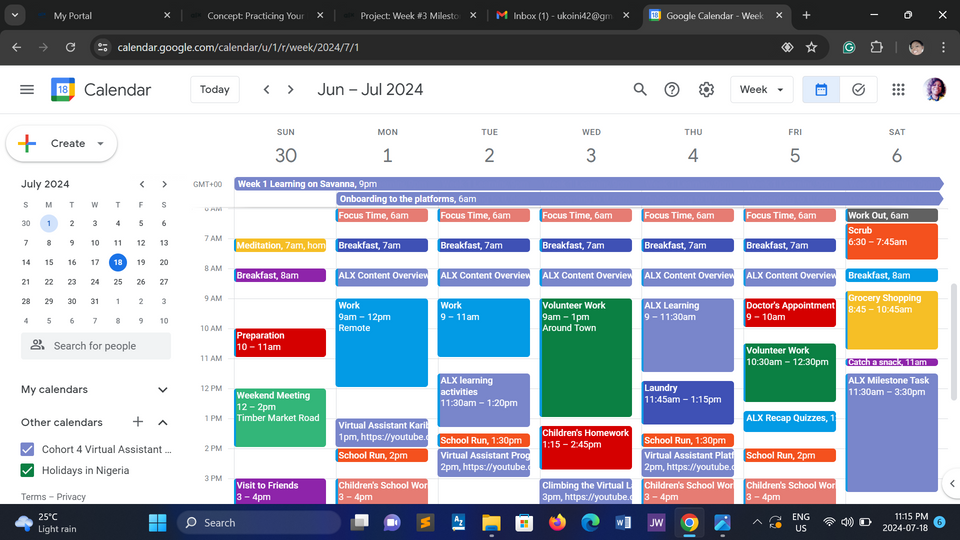Click the Search for people field
Viewport: 960px width, 540px height.
click(96, 346)
